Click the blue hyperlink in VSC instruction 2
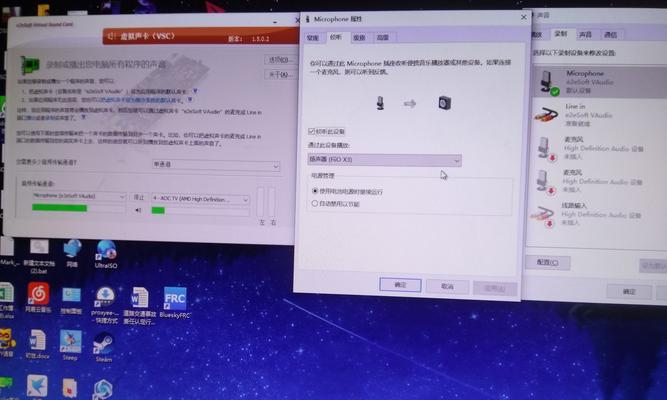Viewport: 667px width, 400px height. pyautogui.click(x=141, y=100)
